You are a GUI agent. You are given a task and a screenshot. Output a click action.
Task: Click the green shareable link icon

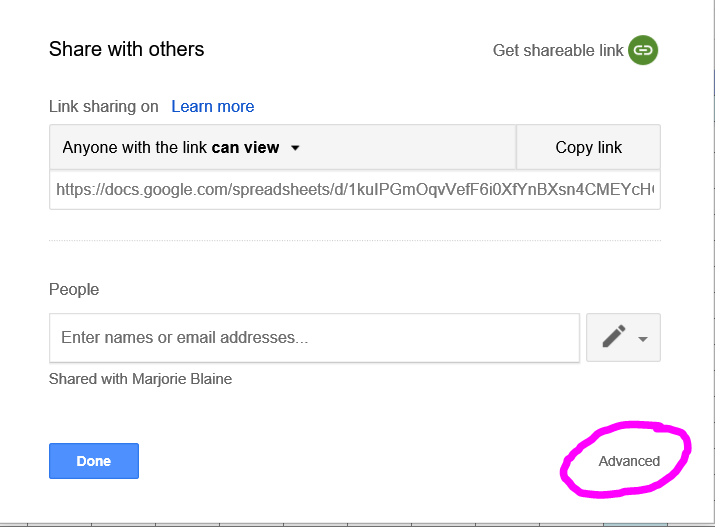tap(643, 50)
